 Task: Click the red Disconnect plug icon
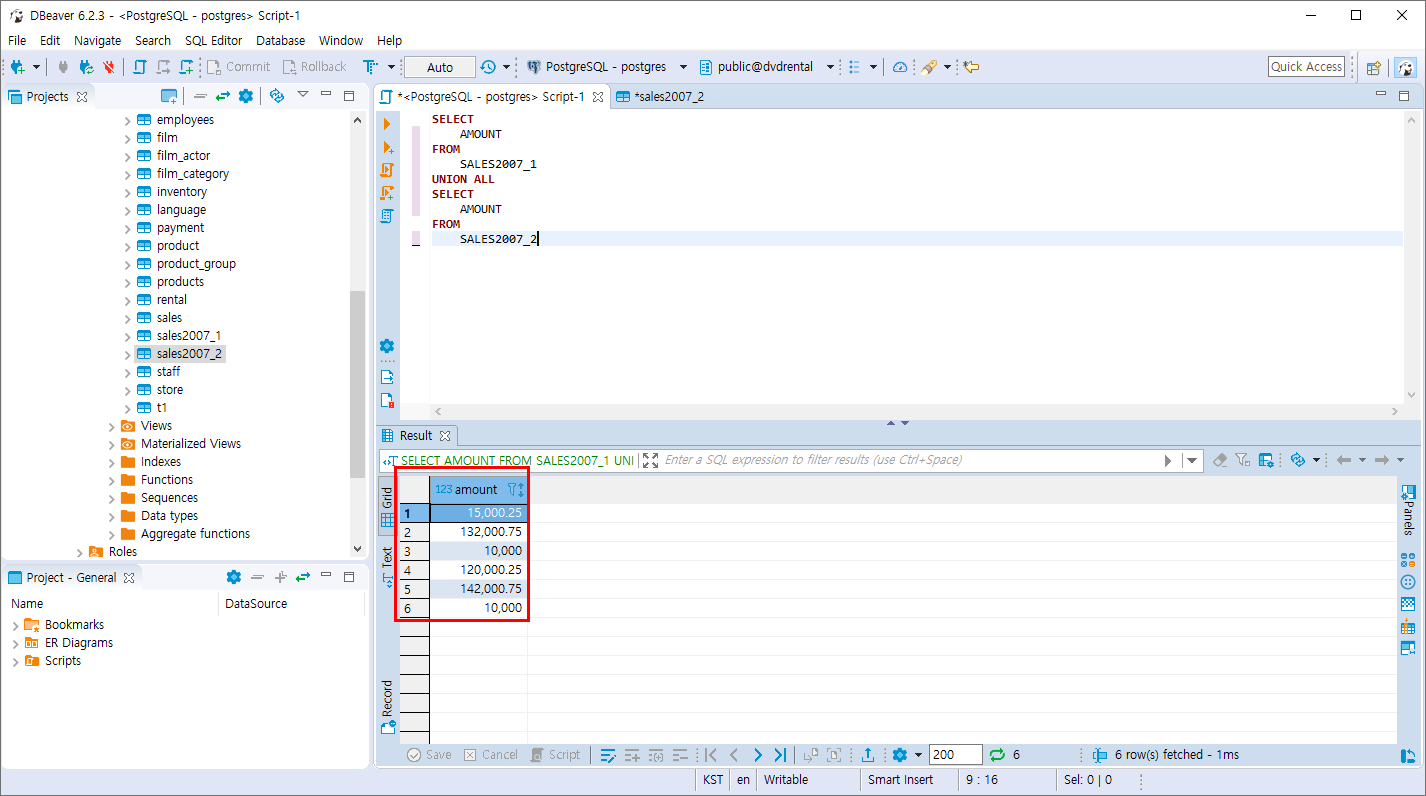coord(109,67)
